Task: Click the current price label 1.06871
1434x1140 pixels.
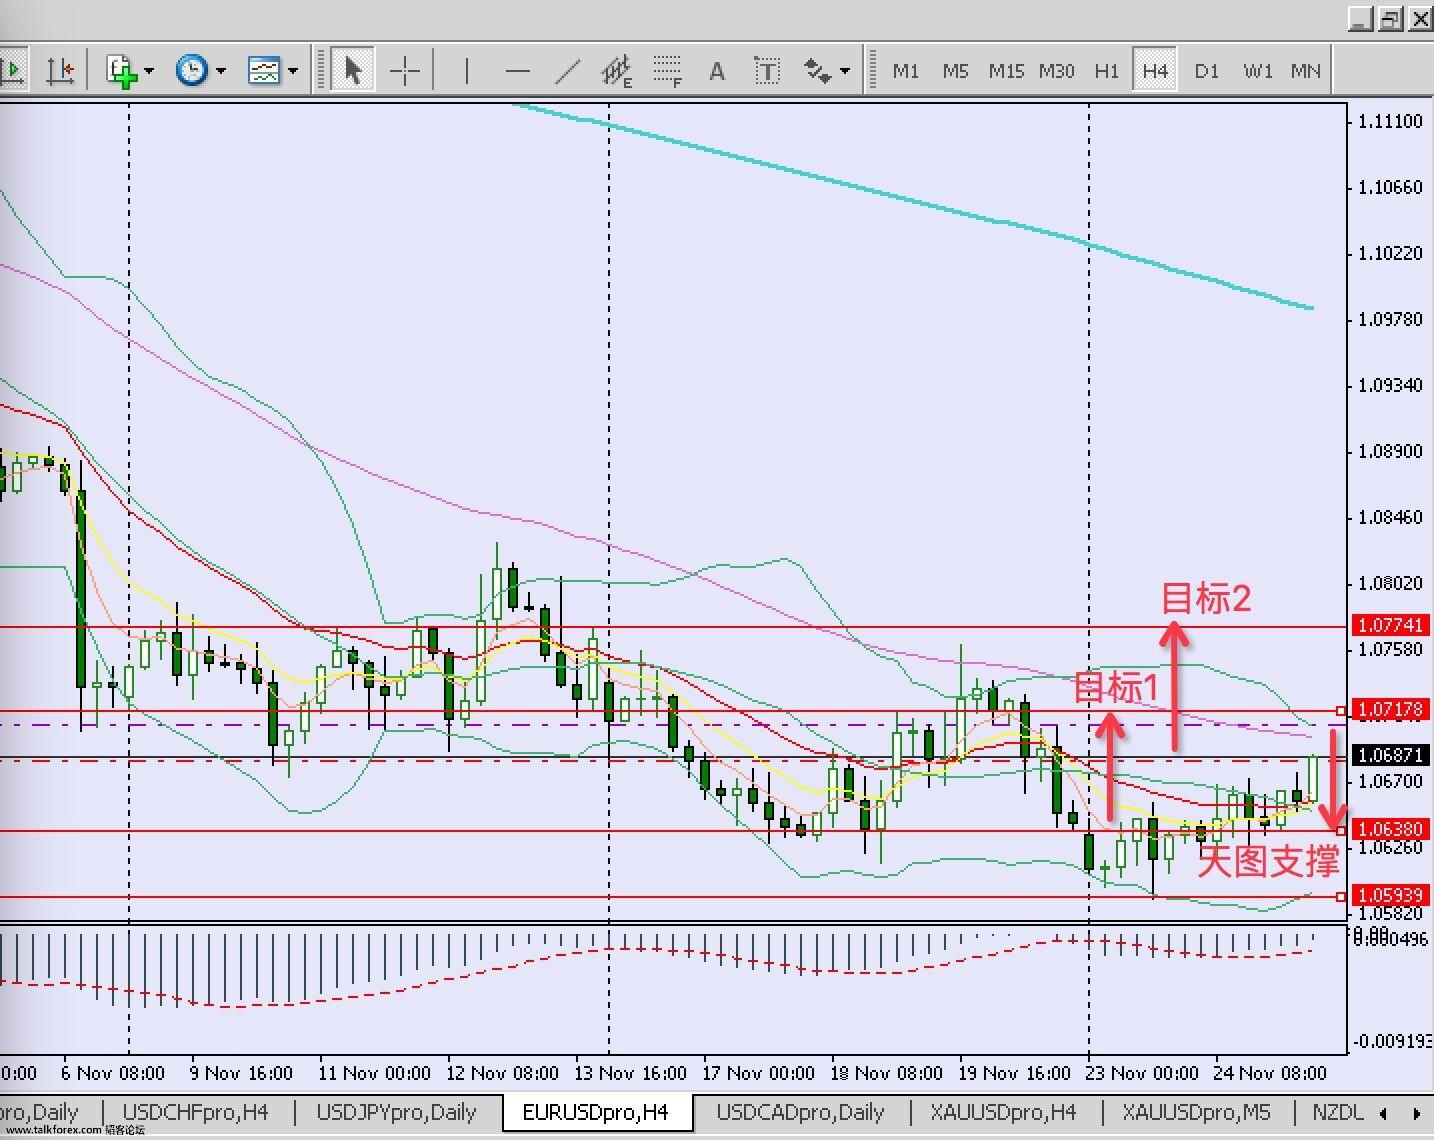Action: point(1390,755)
